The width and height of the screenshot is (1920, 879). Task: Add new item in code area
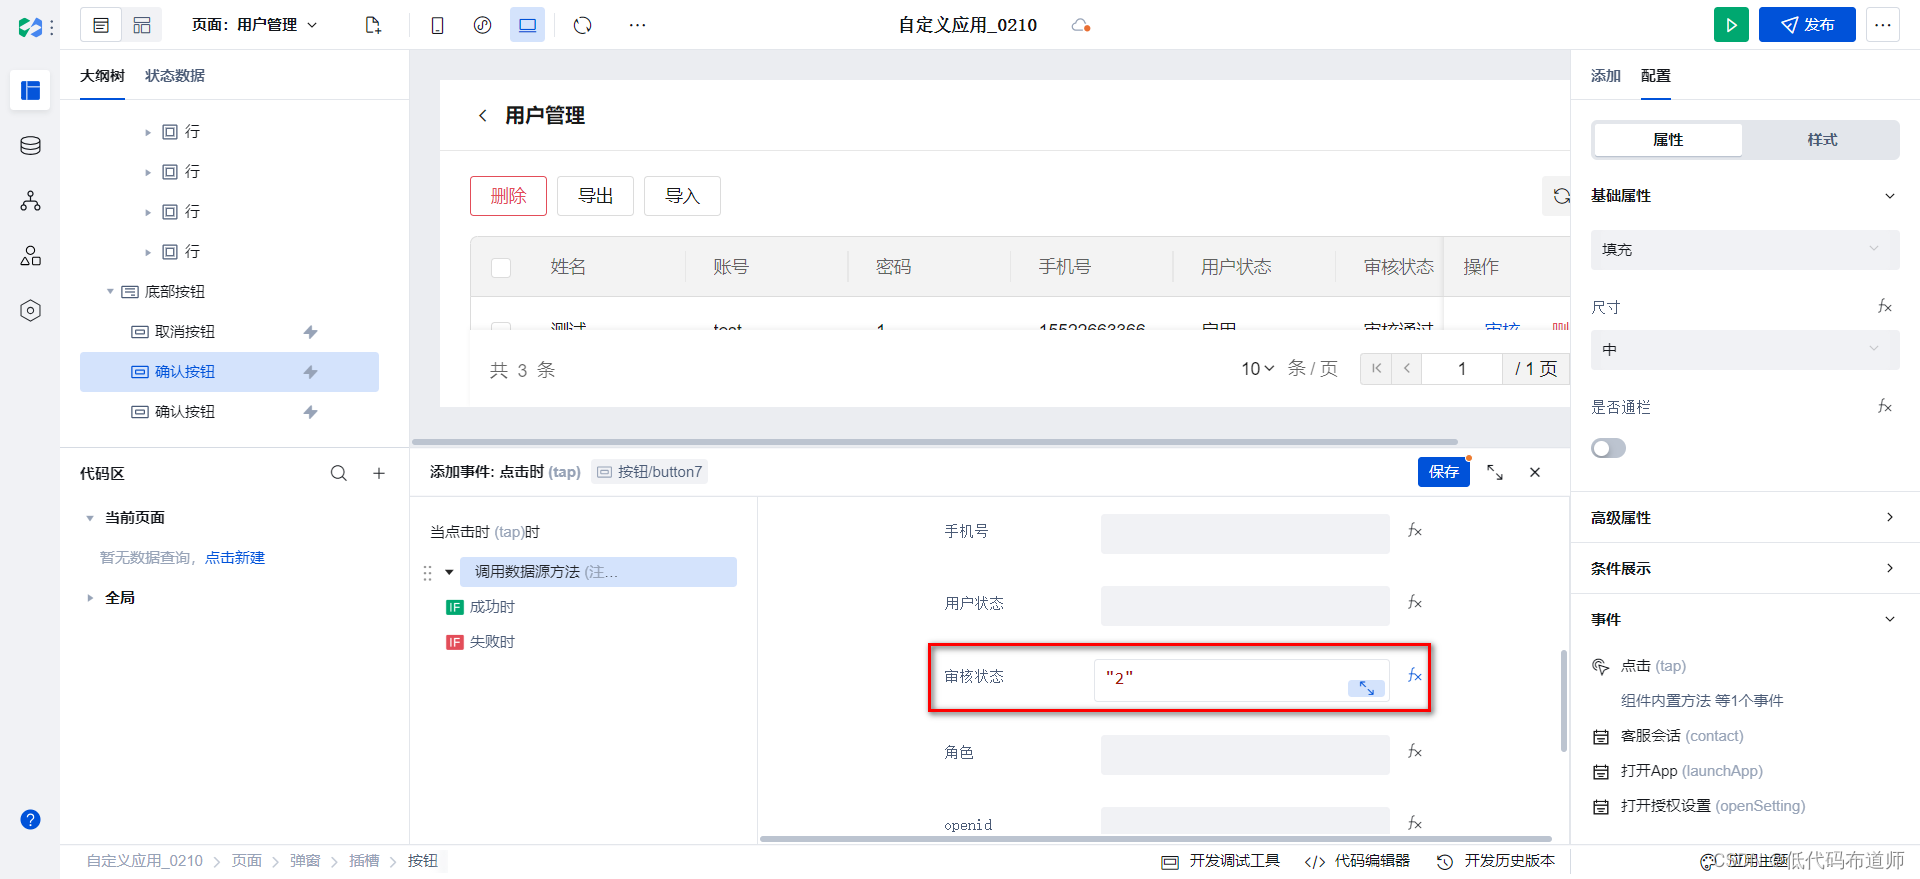[379, 473]
